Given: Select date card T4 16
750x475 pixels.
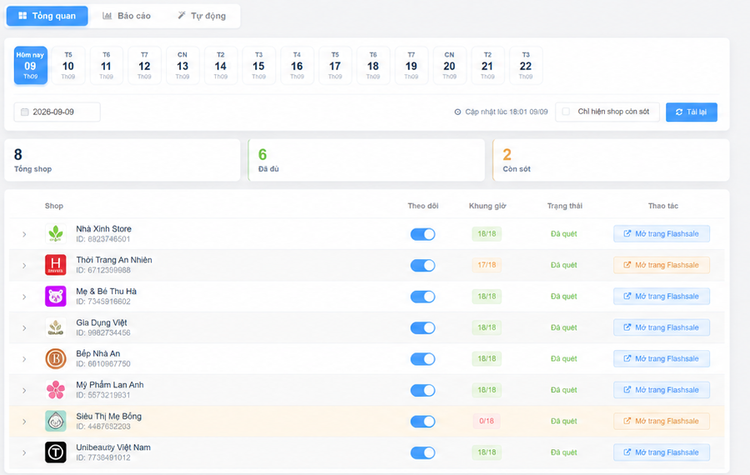Looking at the screenshot, I should (297, 66).
